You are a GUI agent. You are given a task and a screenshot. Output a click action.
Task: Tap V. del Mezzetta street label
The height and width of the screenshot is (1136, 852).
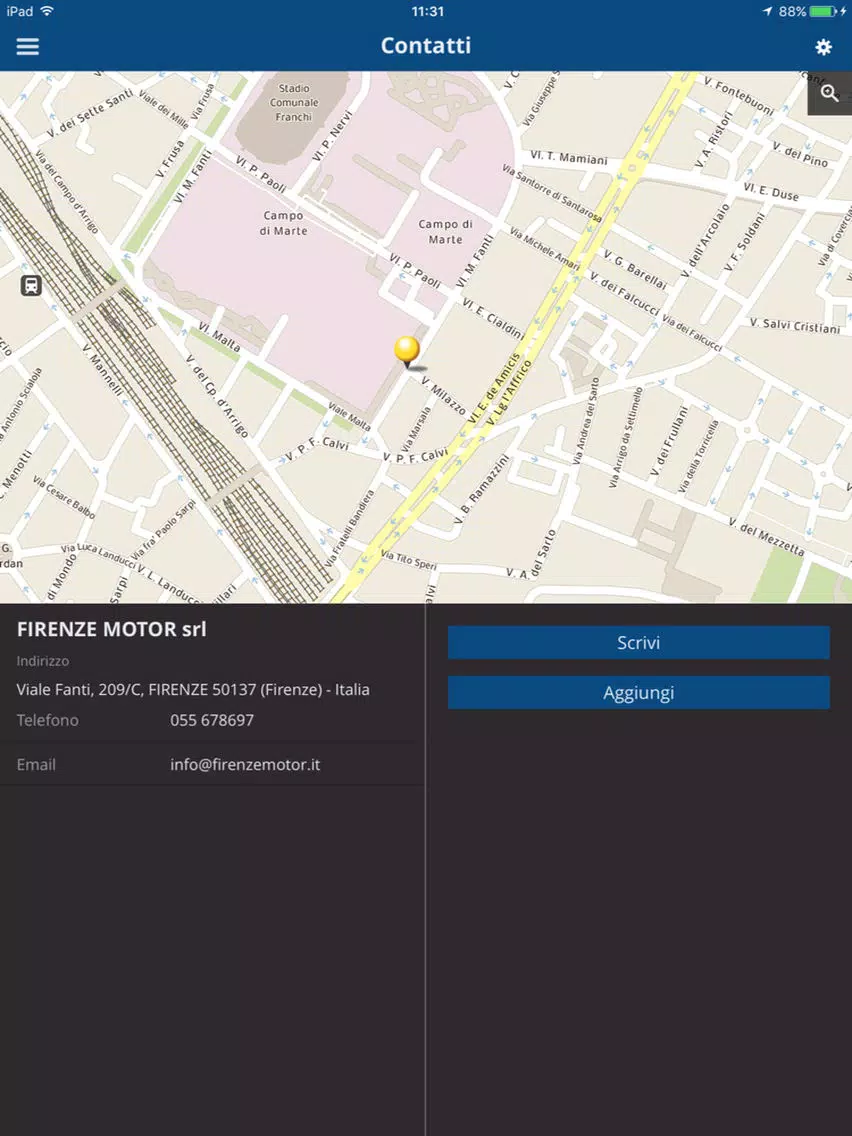tap(766, 537)
